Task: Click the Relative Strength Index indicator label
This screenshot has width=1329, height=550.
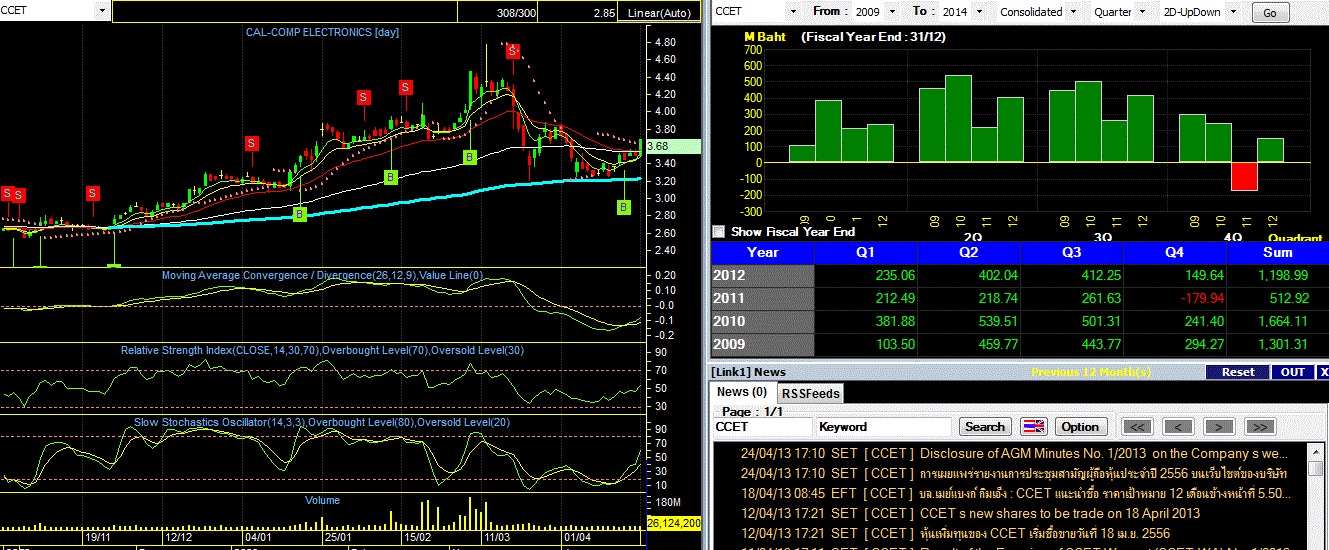Action: (322, 350)
